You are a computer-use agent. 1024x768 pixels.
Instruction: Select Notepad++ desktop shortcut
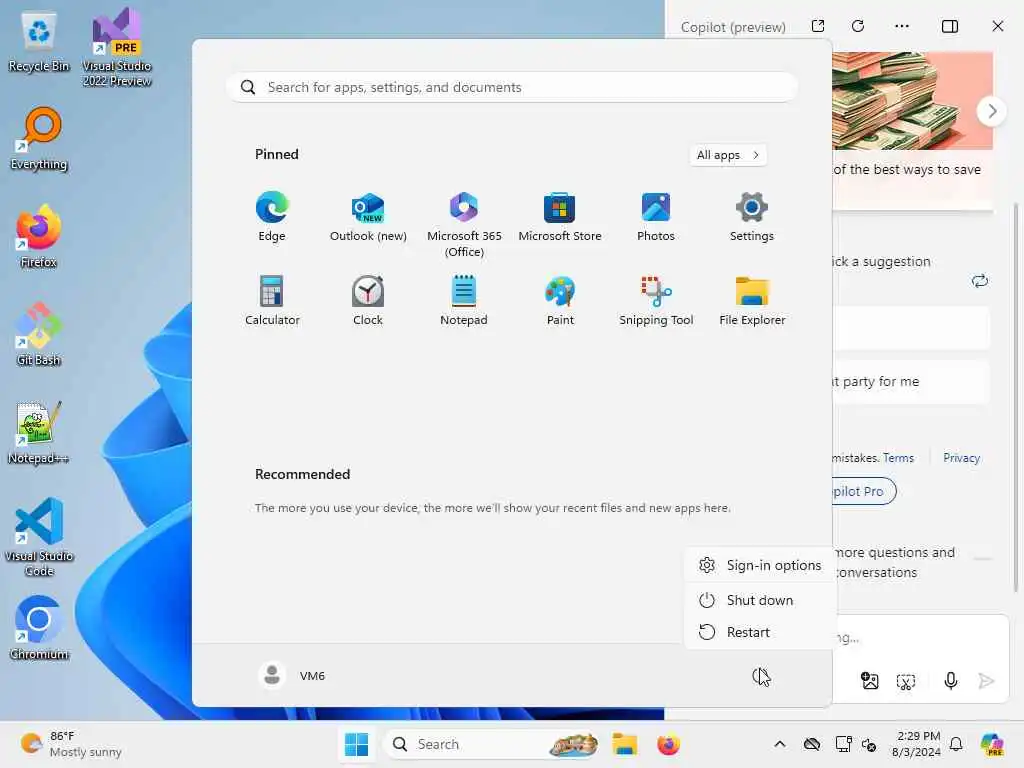click(39, 432)
